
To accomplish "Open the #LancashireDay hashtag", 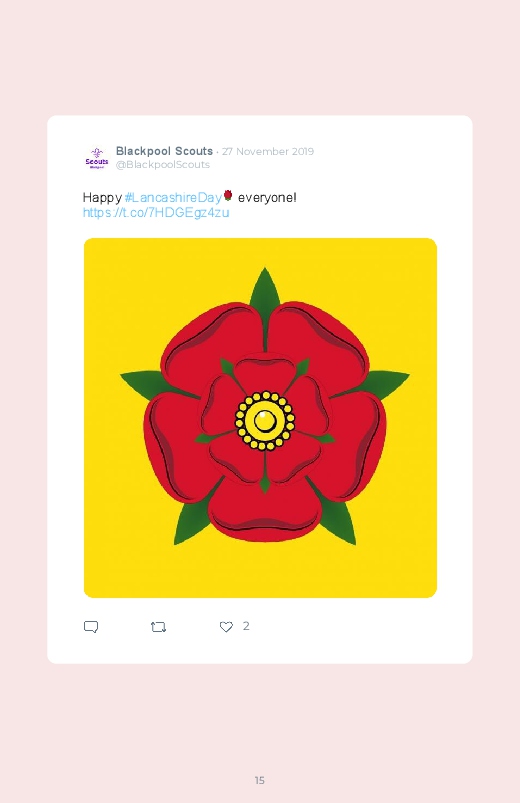I will click(x=173, y=197).
